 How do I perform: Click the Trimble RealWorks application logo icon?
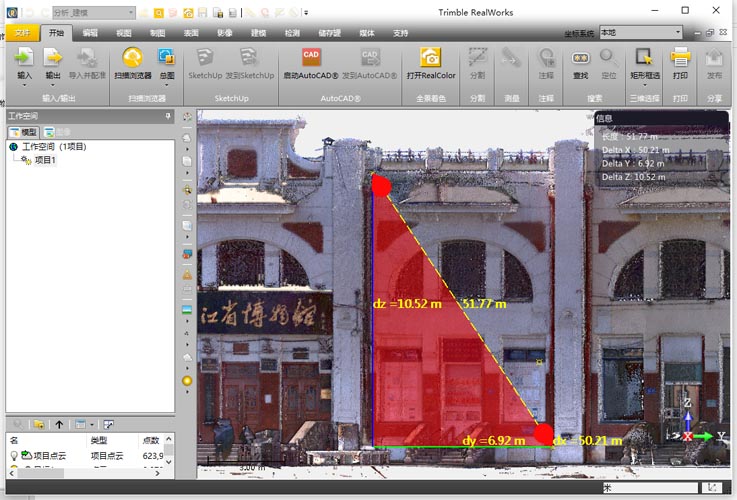12,12
